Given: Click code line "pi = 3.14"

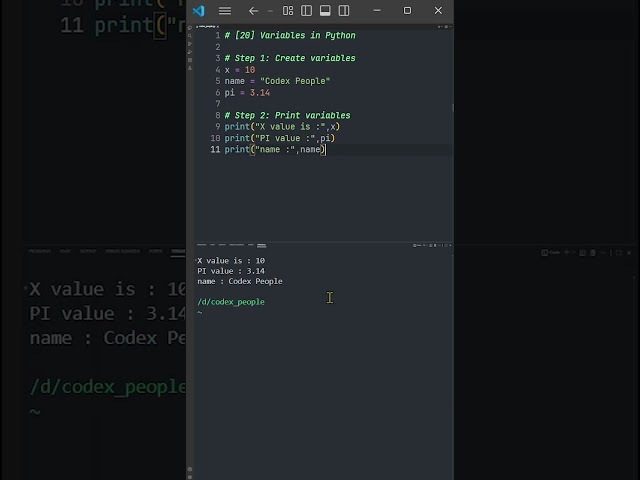Looking at the screenshot, I should click(x=247, y=93).
